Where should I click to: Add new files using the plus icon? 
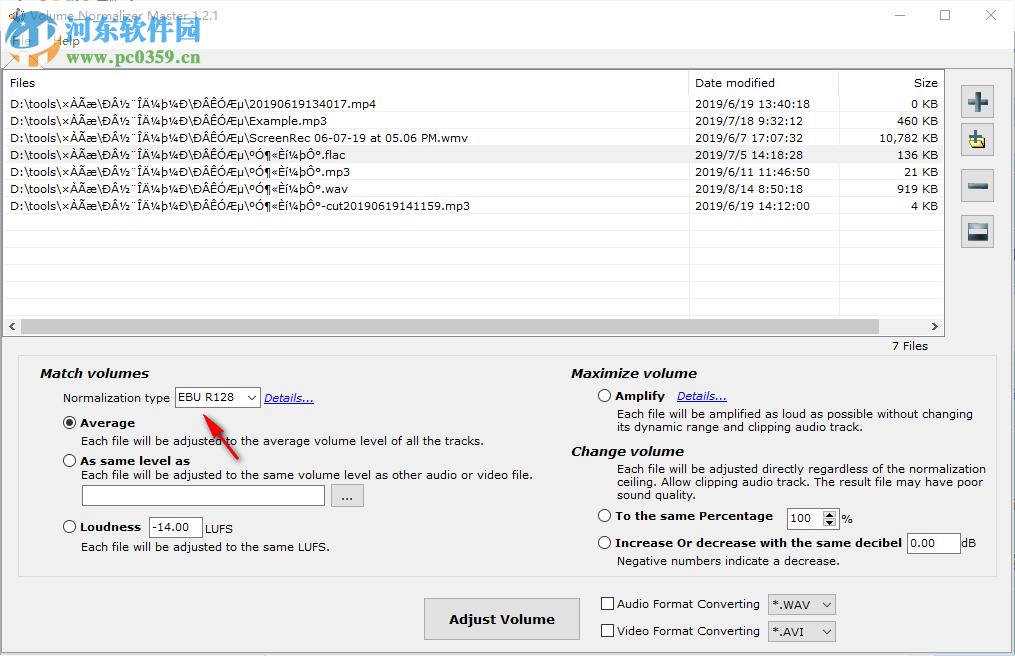coord(977,101)
